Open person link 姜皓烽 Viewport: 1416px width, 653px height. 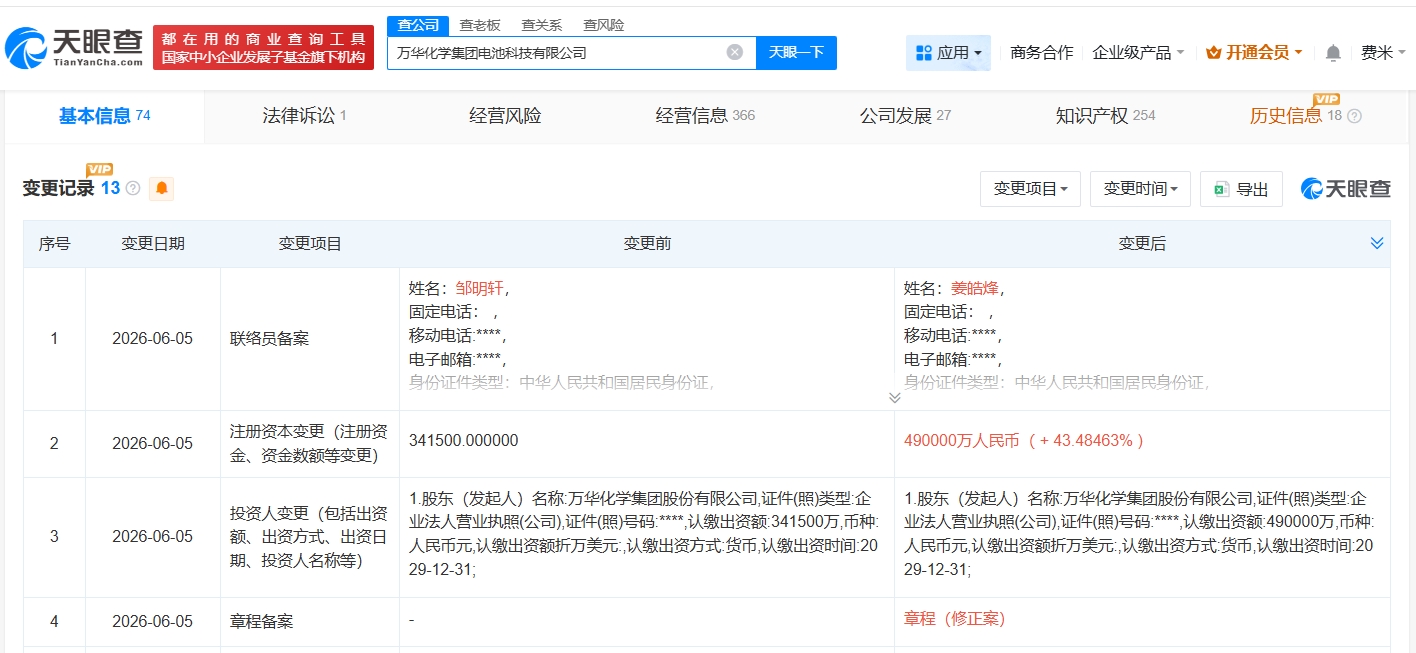point(975,288)
